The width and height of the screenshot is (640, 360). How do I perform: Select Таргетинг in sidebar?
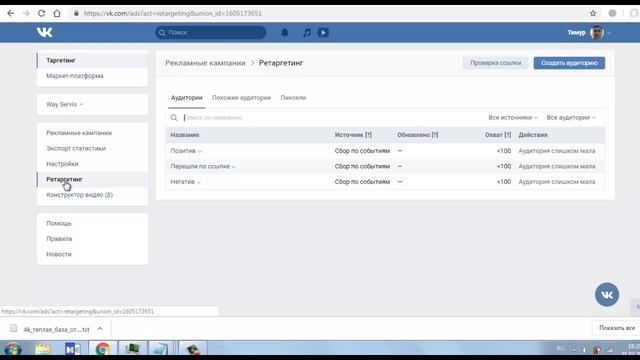[x=92, y=60]
